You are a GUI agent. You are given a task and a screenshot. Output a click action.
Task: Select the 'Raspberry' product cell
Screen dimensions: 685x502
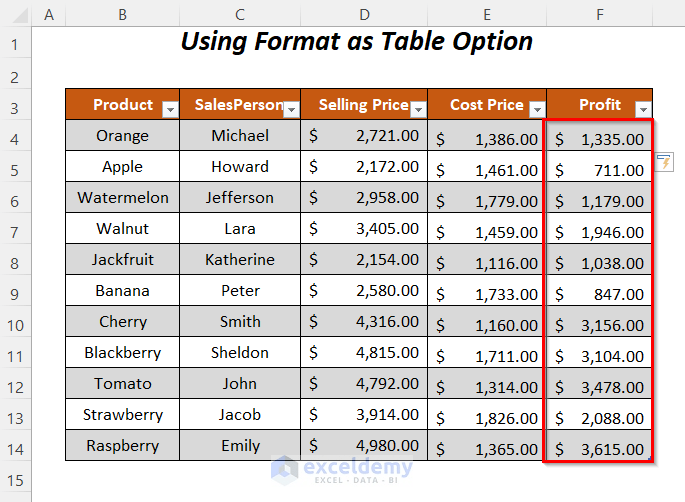[x=123, y=446]
